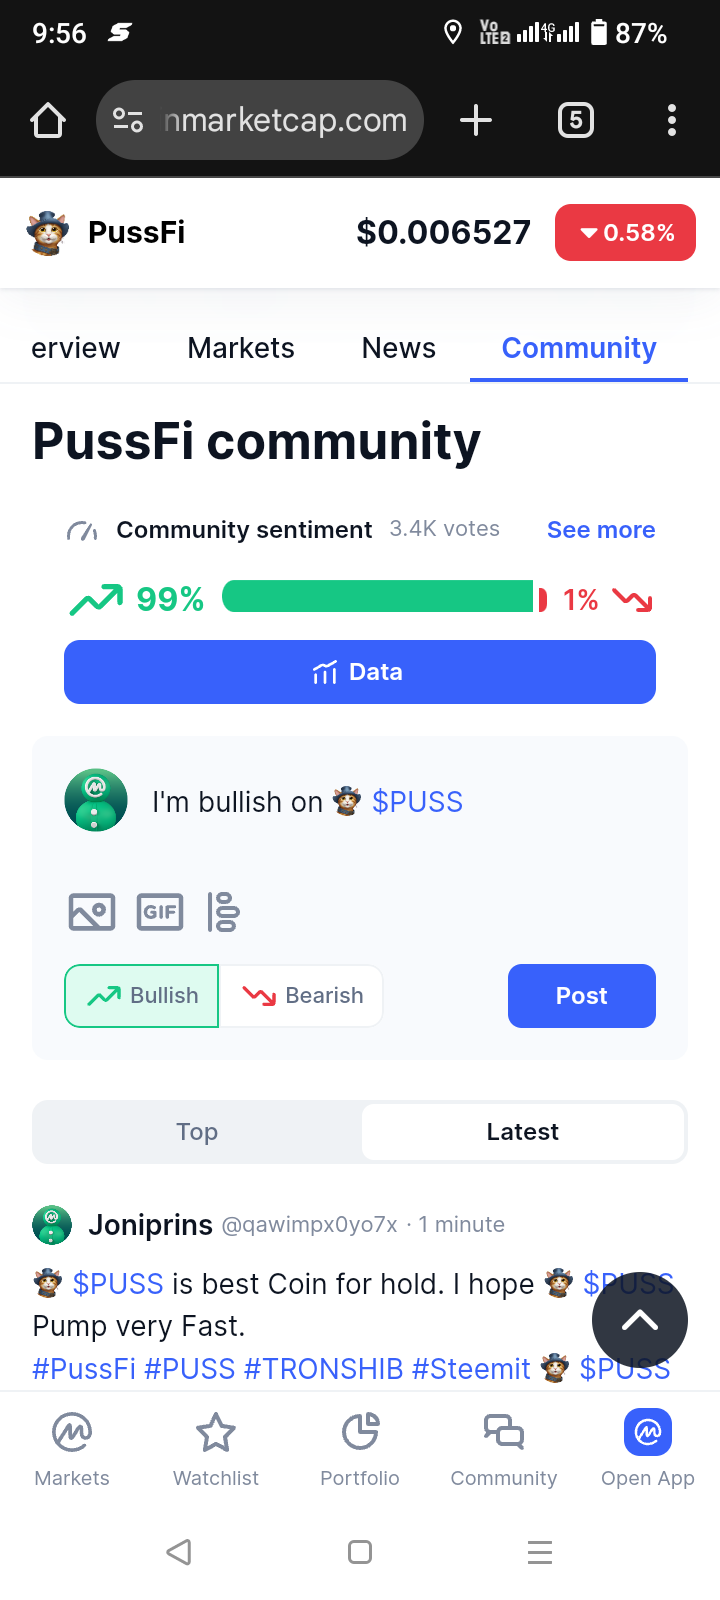
Task: Click the green community sentiment bar
Action: [378, 597]
